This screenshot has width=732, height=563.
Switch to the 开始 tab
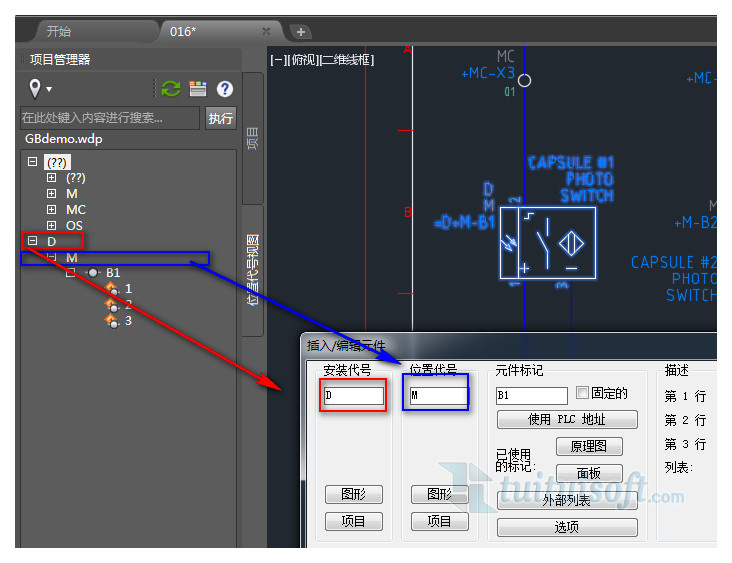coord(59,31)
